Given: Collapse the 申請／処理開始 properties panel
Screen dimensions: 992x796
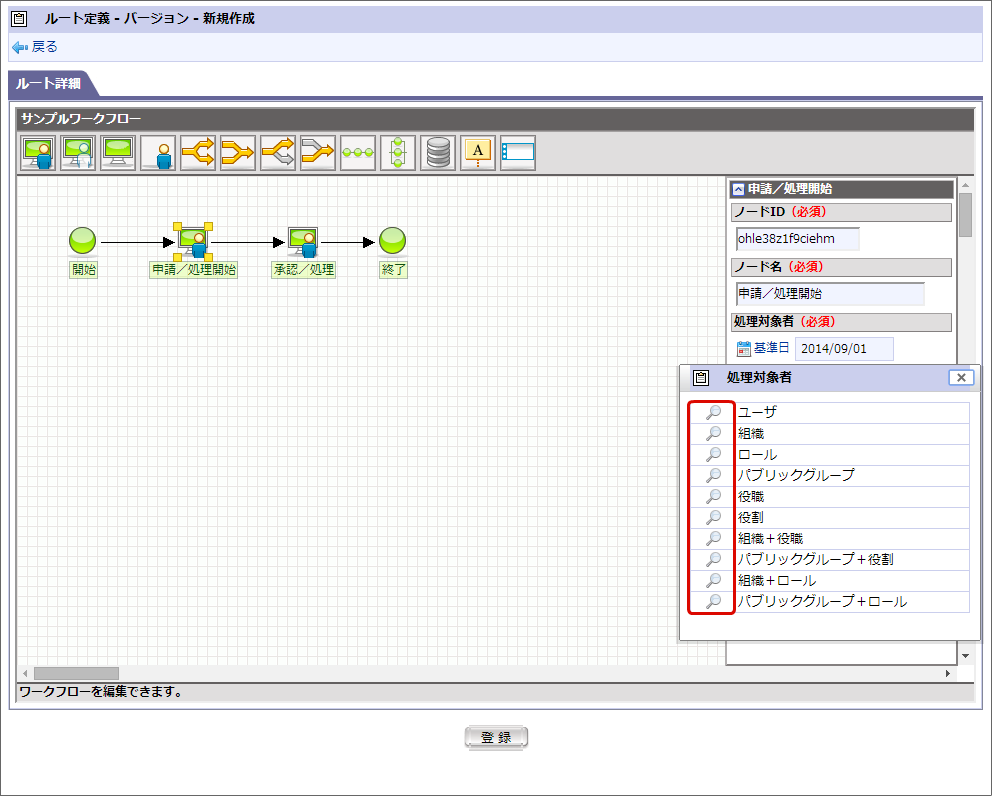Looking at the screenshot, I should click(738, 189).
